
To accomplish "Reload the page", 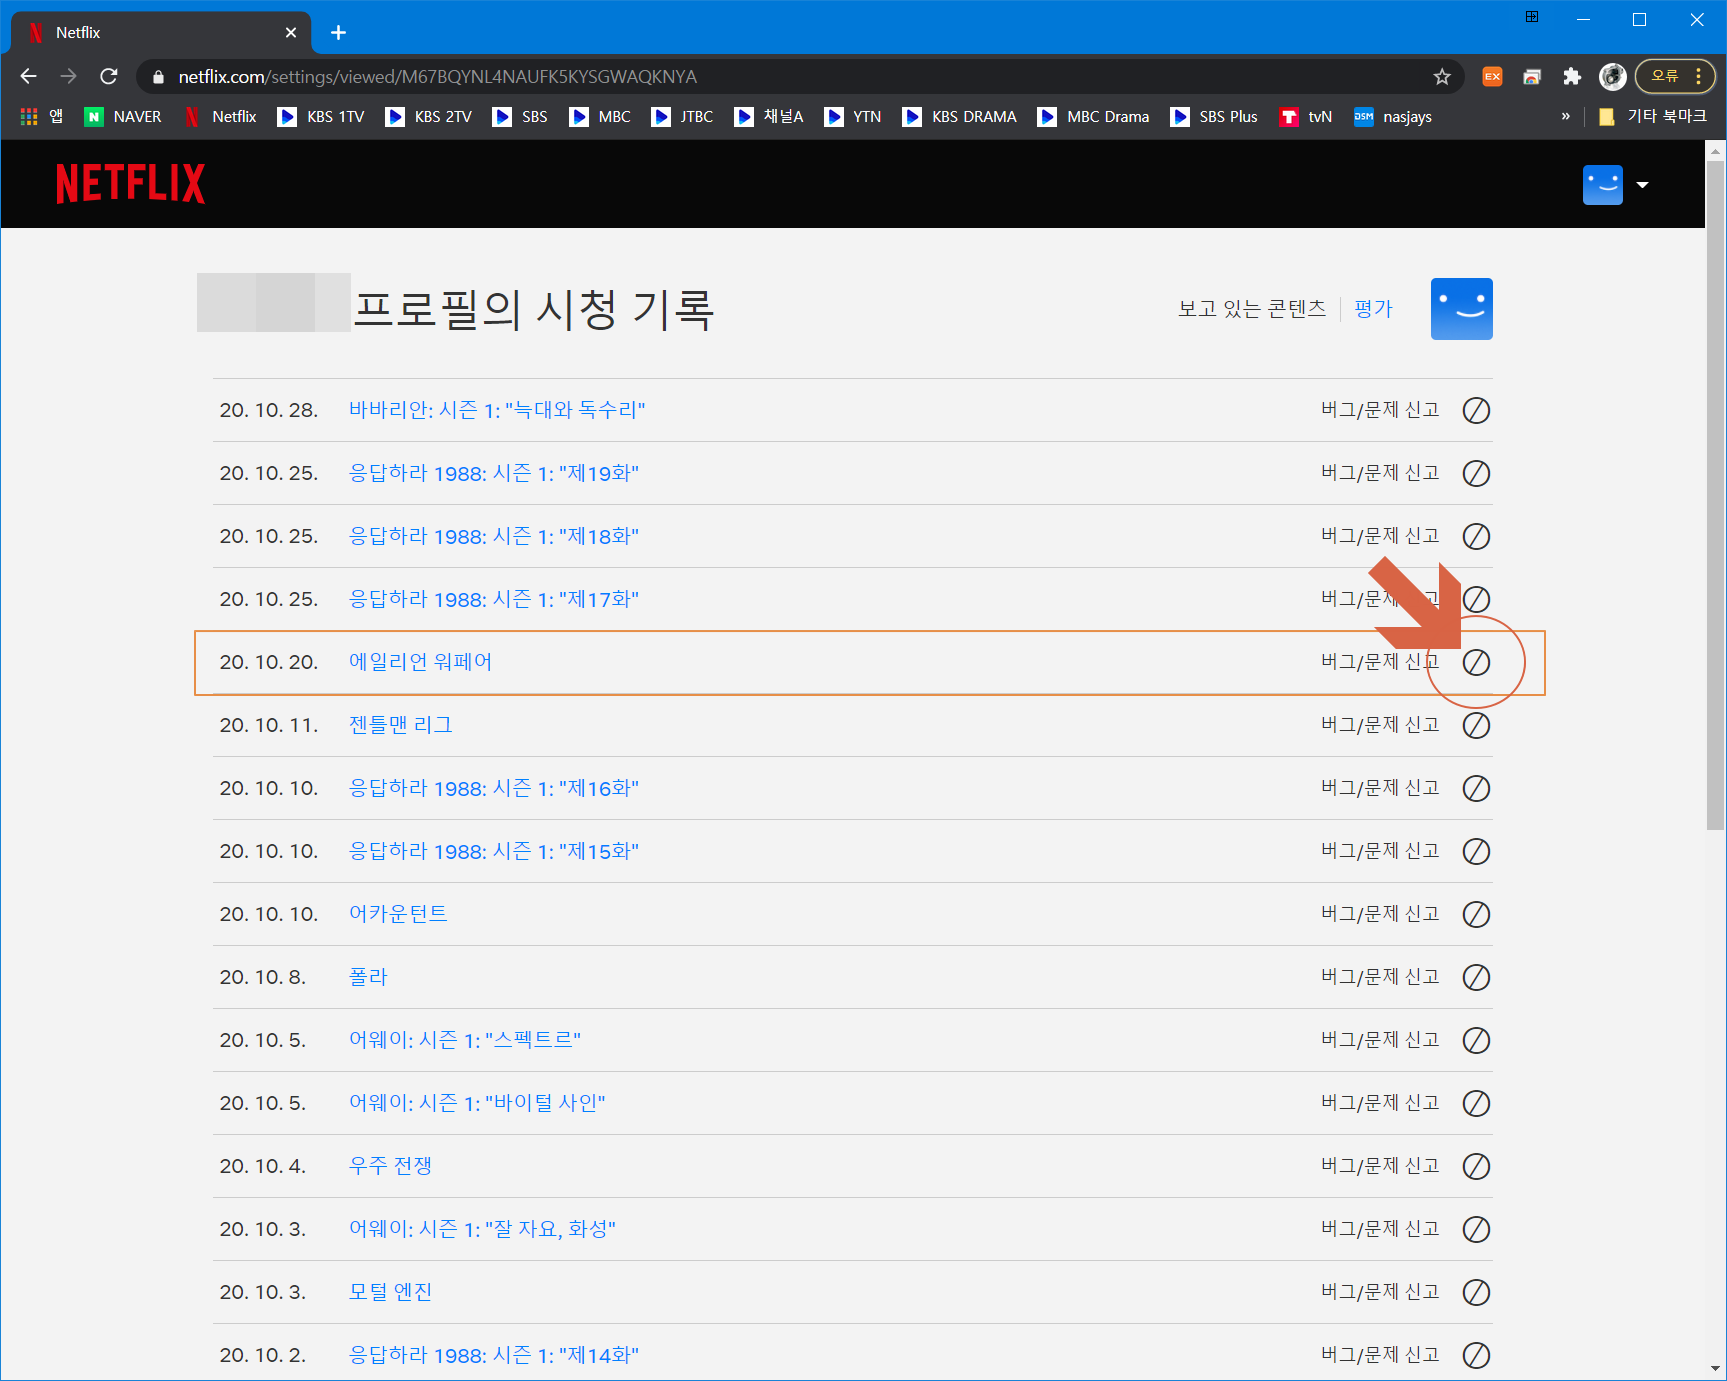I will tap(109, 77).
